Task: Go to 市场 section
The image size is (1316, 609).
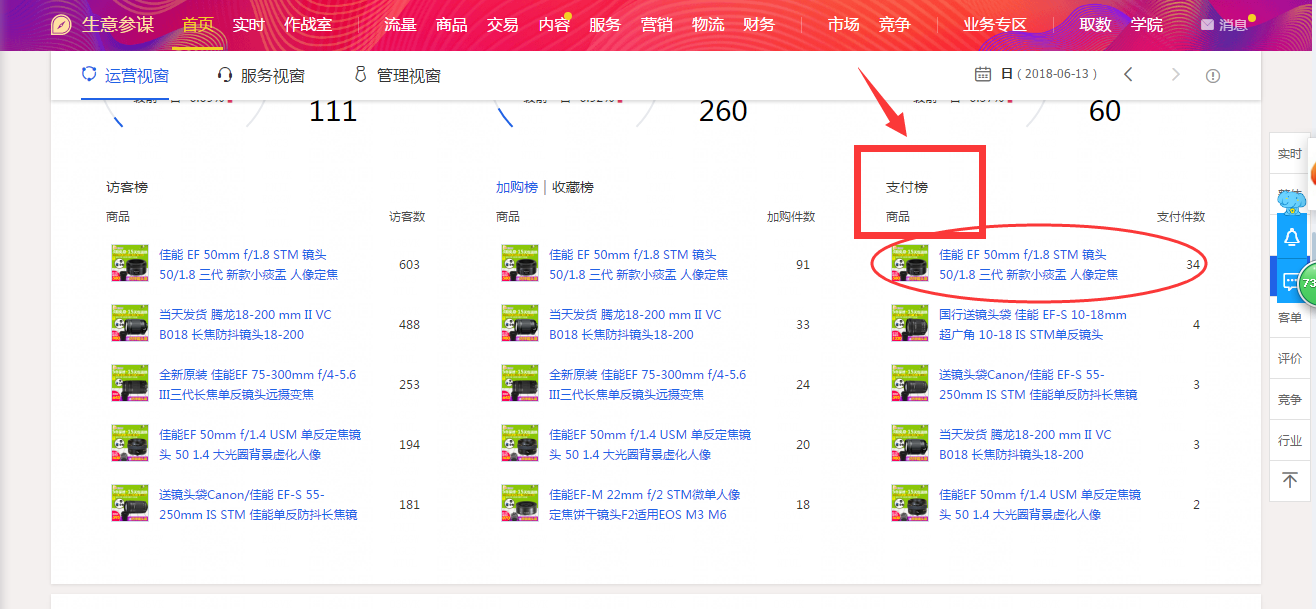Action: 843,25
